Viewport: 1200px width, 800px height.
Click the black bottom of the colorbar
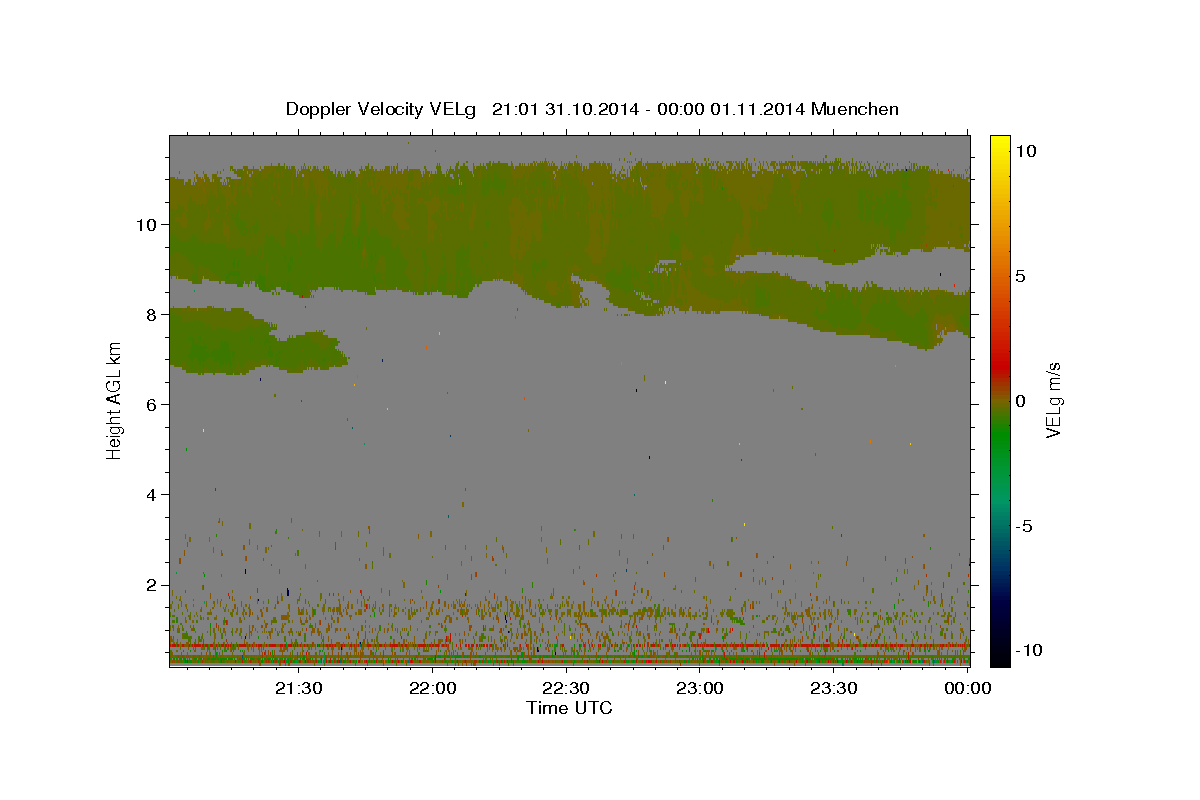pyautogui.click(x=1000, y=655)
